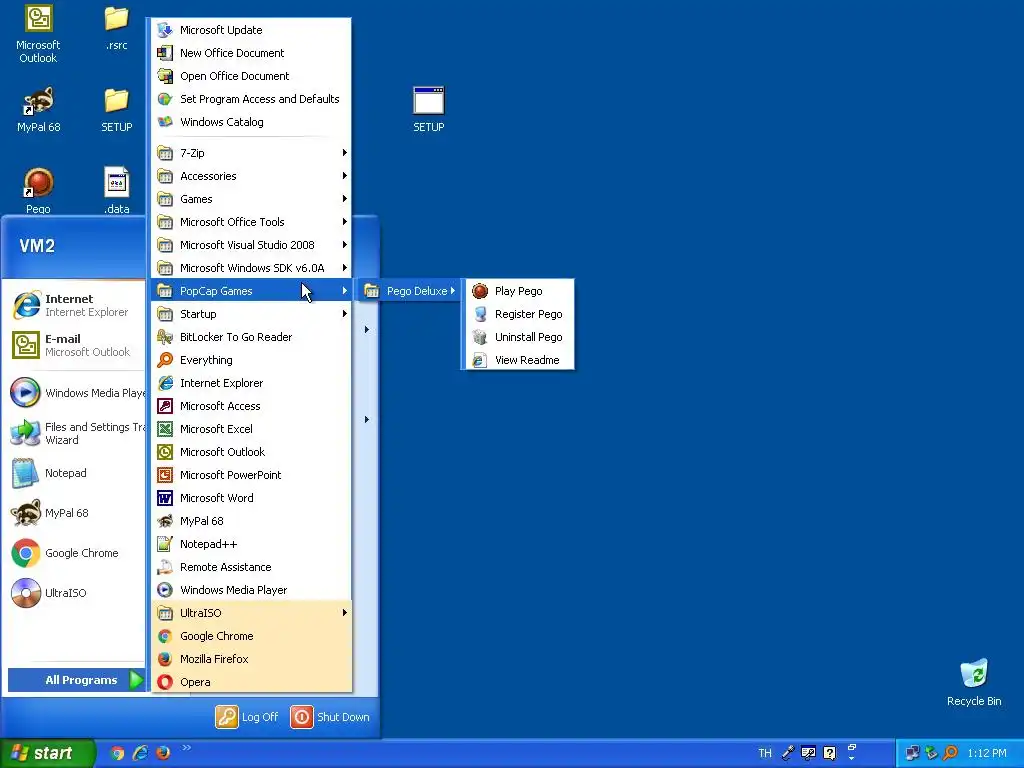
Task: Click the Log Off button
Action: click(x=247, y=716)
